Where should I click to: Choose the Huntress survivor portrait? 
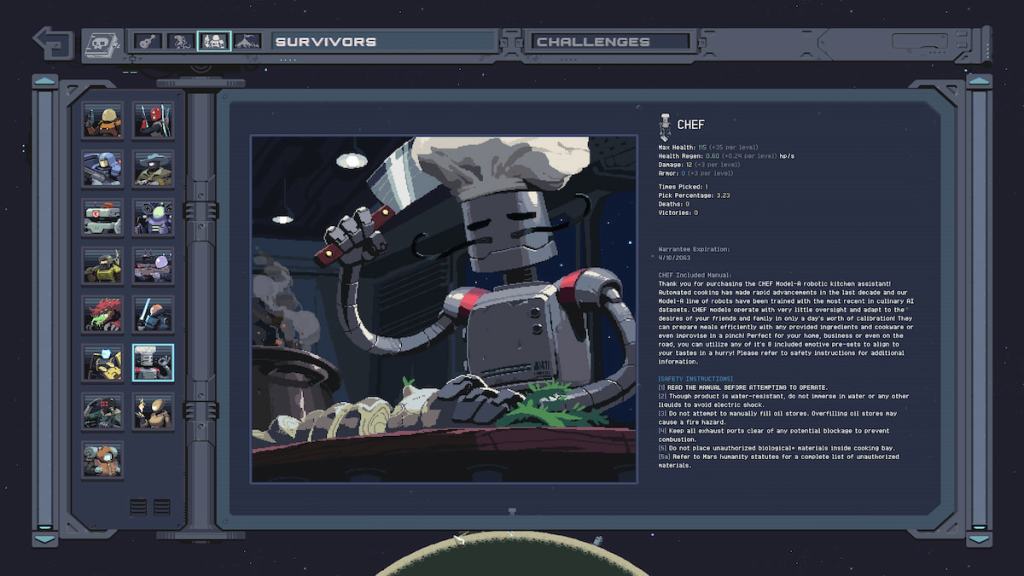[x=153, y=121]
